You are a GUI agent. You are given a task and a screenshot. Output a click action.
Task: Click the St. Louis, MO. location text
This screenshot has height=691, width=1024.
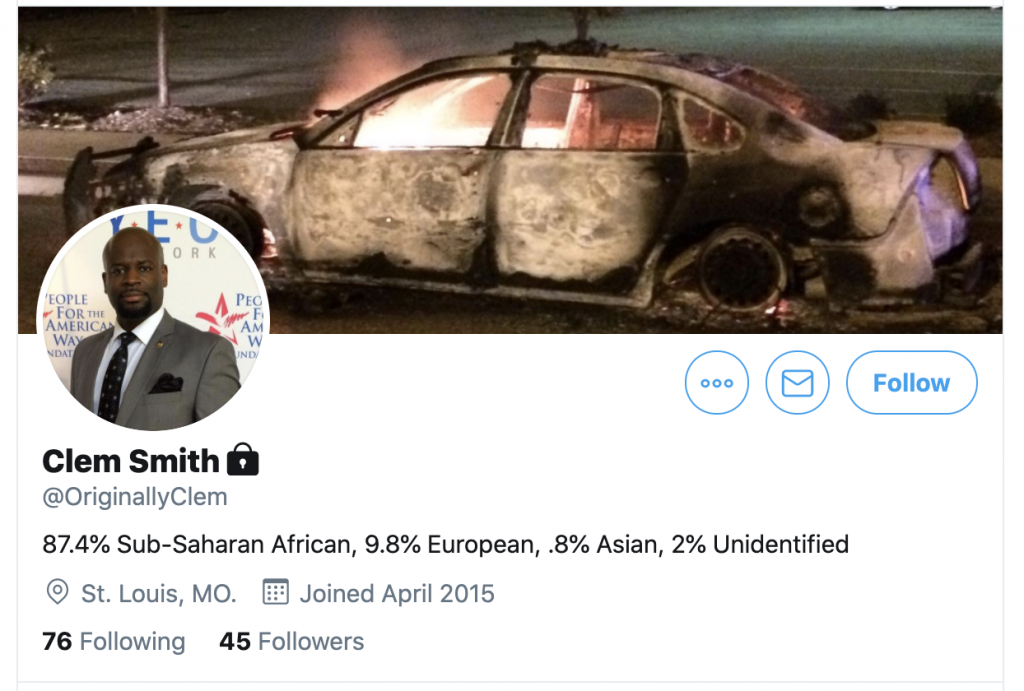pyautogui.click(x=159, y=593)
